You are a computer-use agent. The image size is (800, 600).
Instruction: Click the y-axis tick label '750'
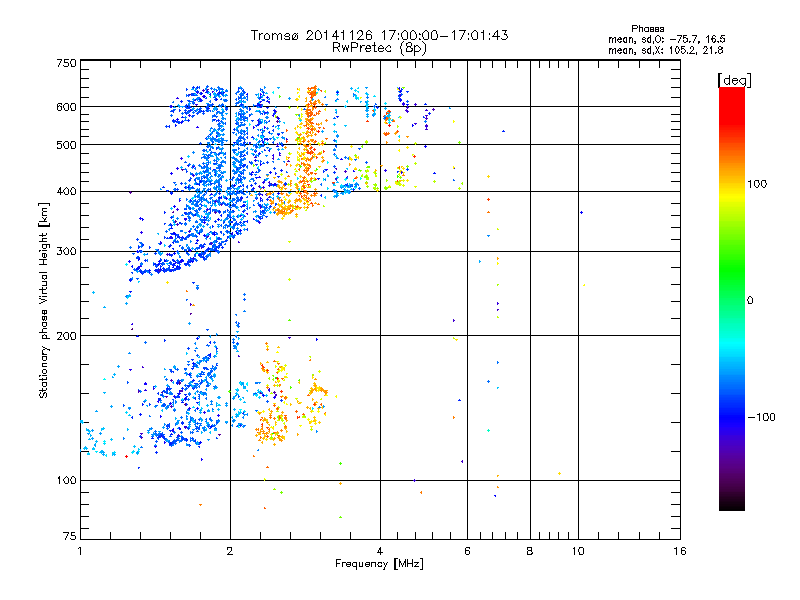66,63
